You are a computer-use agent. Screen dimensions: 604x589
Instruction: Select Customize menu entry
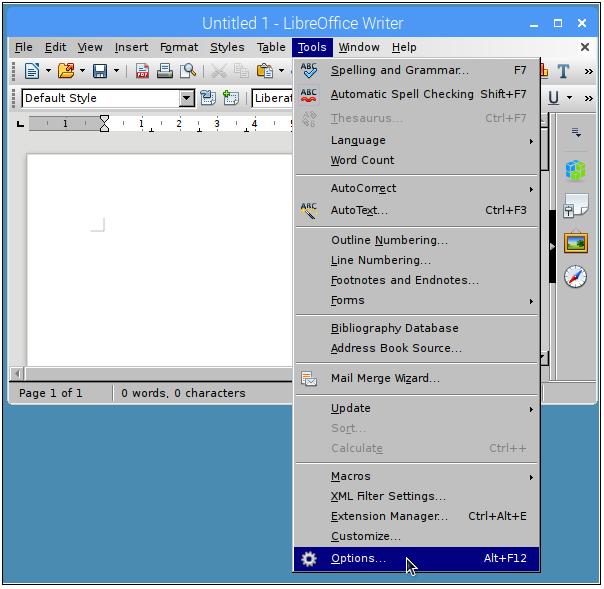click(x=416, y=537)
